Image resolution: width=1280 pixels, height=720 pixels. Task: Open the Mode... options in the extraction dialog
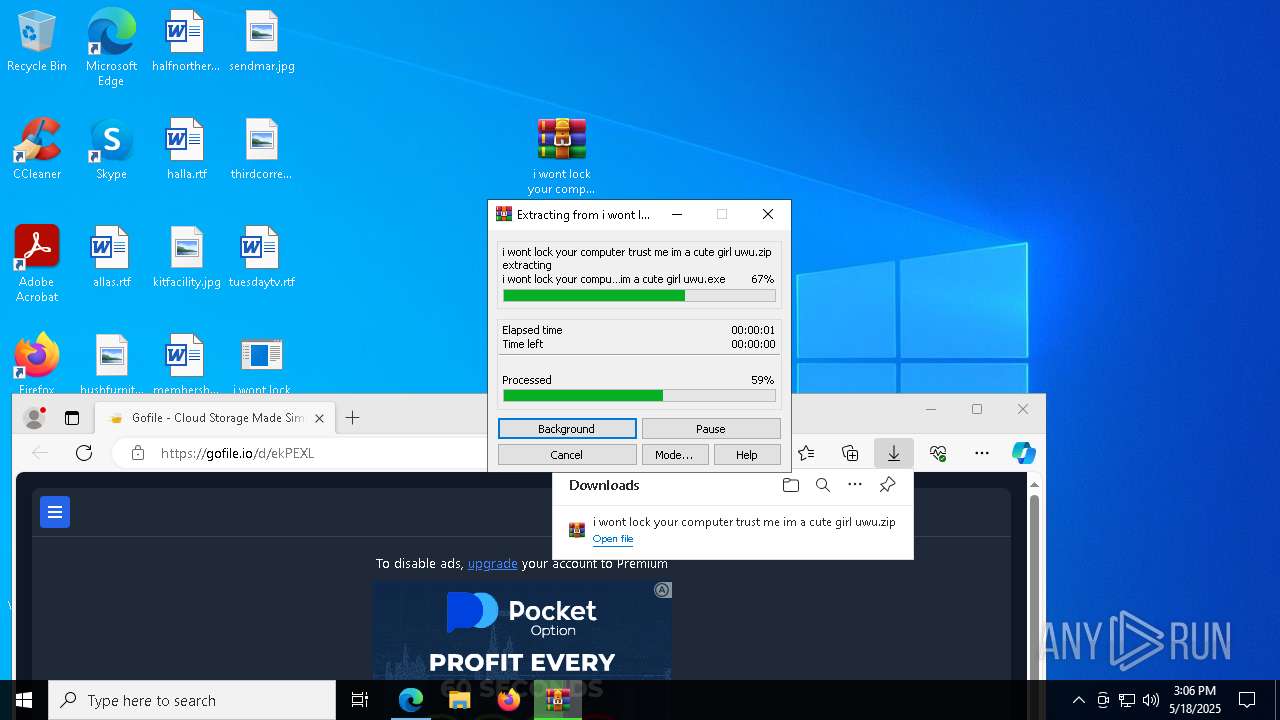coord(674,455)
